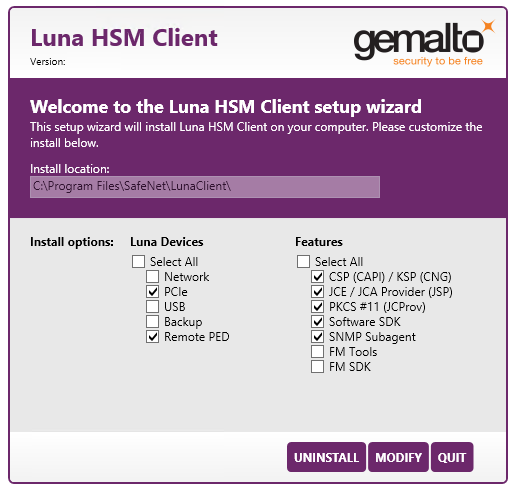Enable the Network device checkbox
This screenshot has width=516, height=492.
coord(153,277)
